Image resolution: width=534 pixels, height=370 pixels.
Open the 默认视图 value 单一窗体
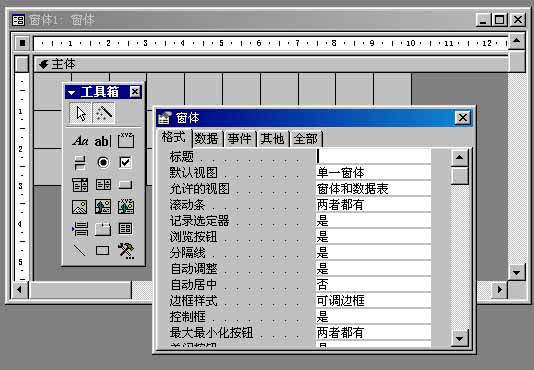(373, 172)
